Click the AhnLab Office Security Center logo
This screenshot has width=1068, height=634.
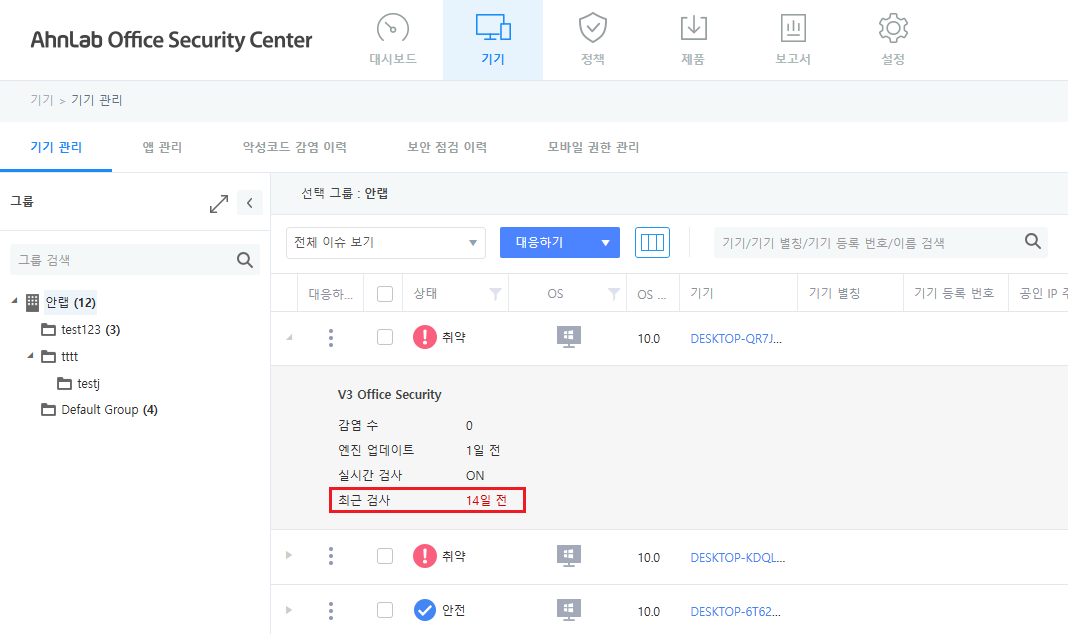point(172,40)
